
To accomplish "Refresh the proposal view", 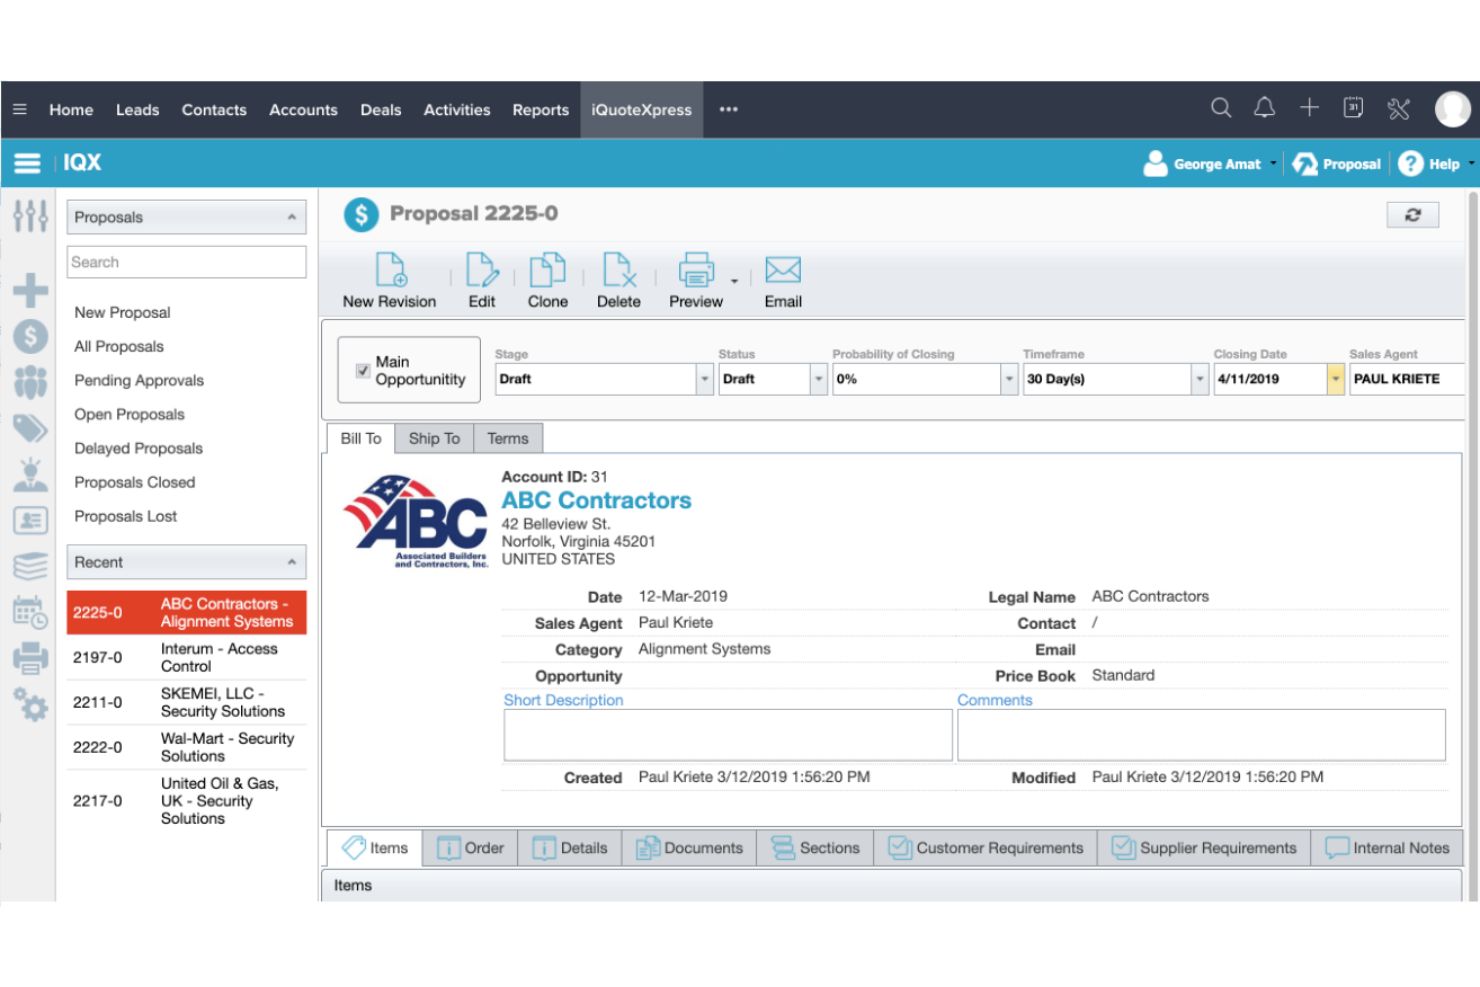I will (x=1412, y=214).
